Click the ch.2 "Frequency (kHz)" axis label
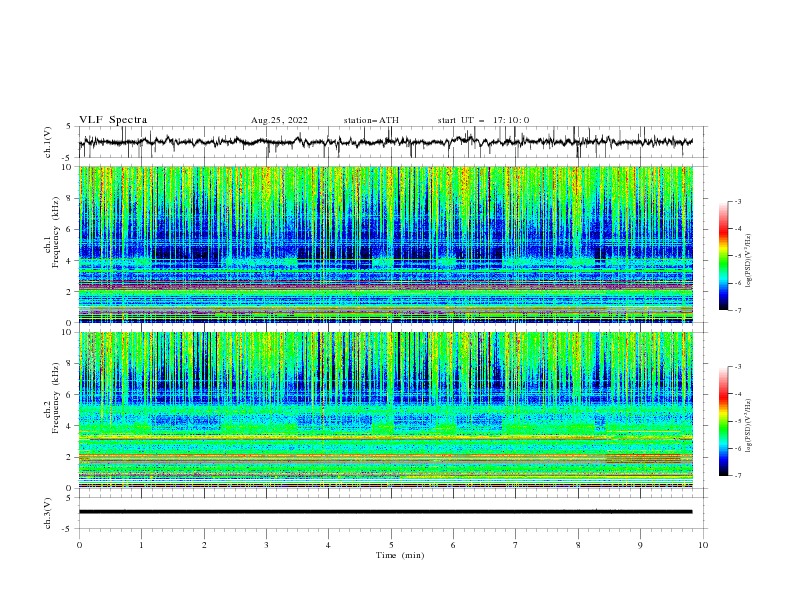The width and height of the screenshot is (792, 612). pos(56,397)
